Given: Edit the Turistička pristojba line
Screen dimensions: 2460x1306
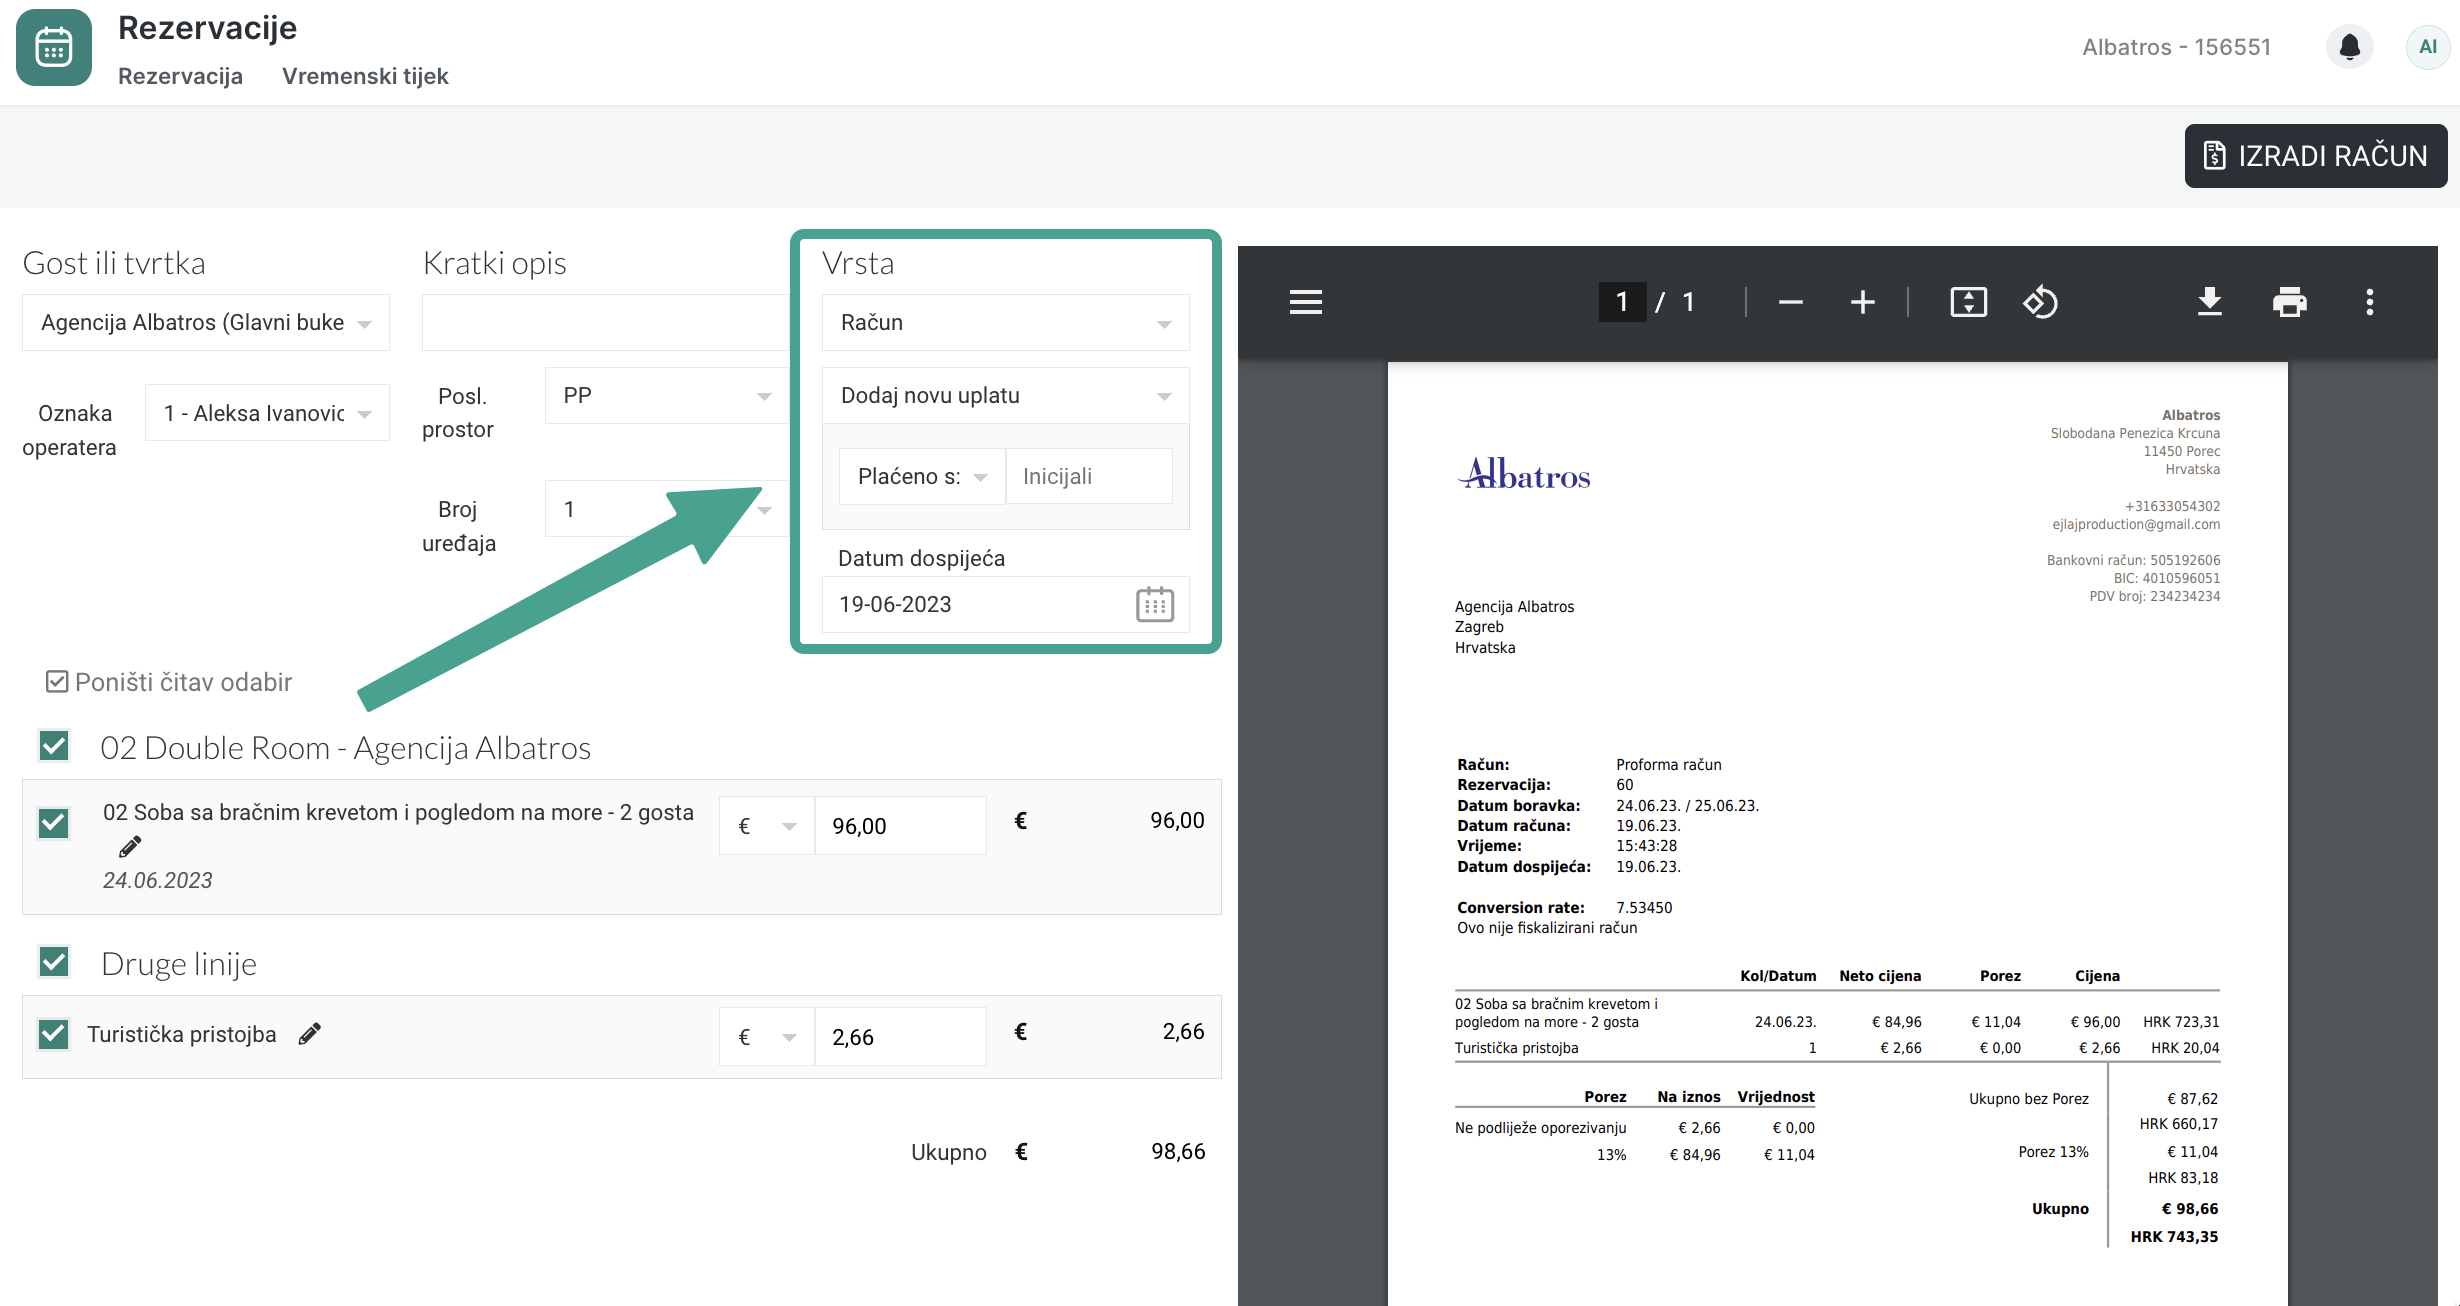Looking at the screenshot, I should click(310, 1034).
